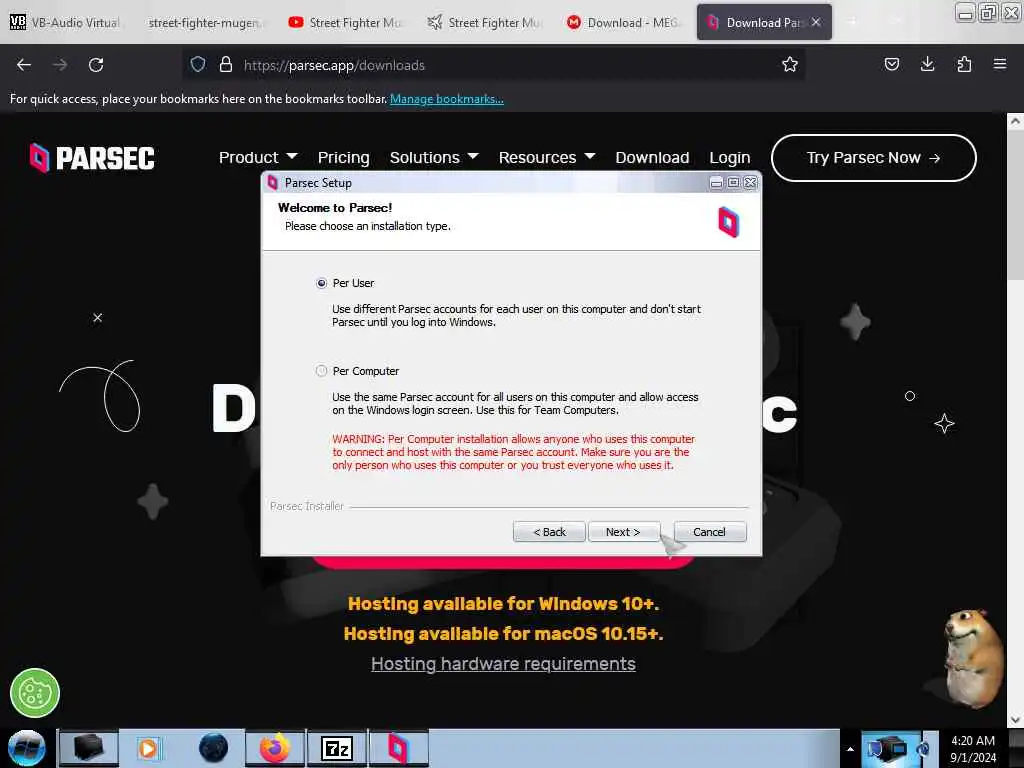The width and height of the screenshot is (1024, 768).
Task: Click the Firefox forward arrow
Action: [x=59, y=65]
